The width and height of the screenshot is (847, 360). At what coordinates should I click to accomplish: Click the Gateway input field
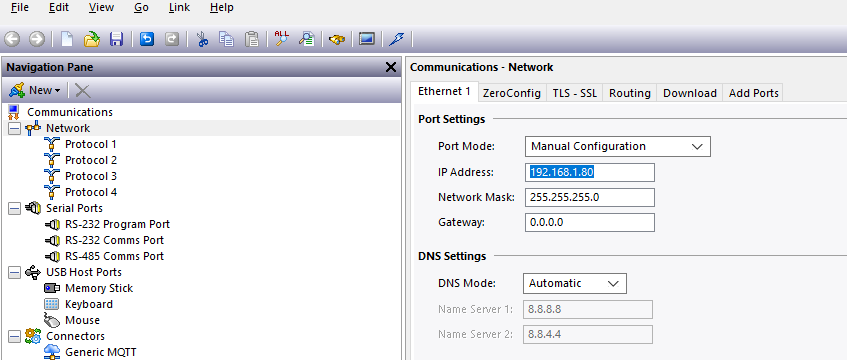(x=590, y=222)
